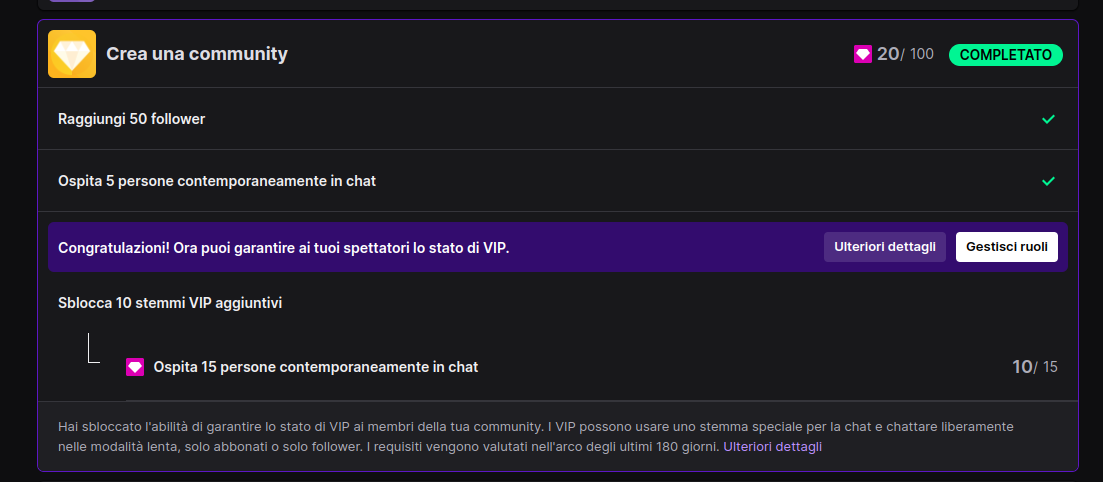Click the green COMPLETATO badge

point(1005,54)
